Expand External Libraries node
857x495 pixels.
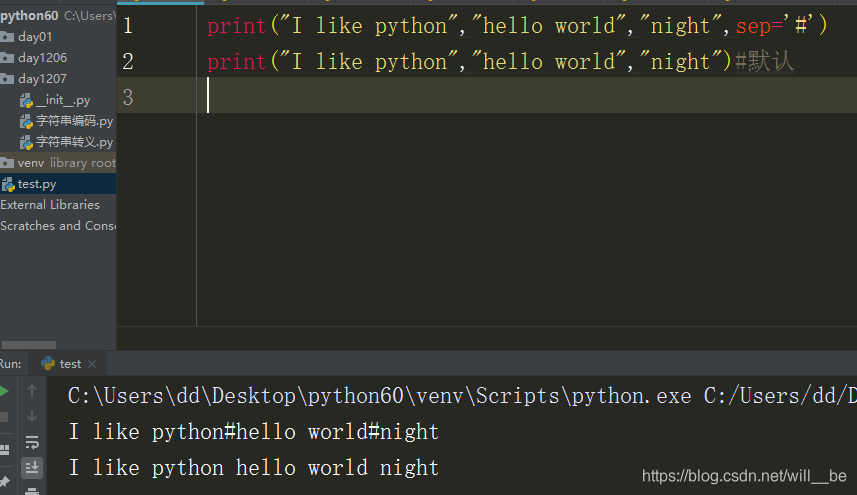click(50, 205)
